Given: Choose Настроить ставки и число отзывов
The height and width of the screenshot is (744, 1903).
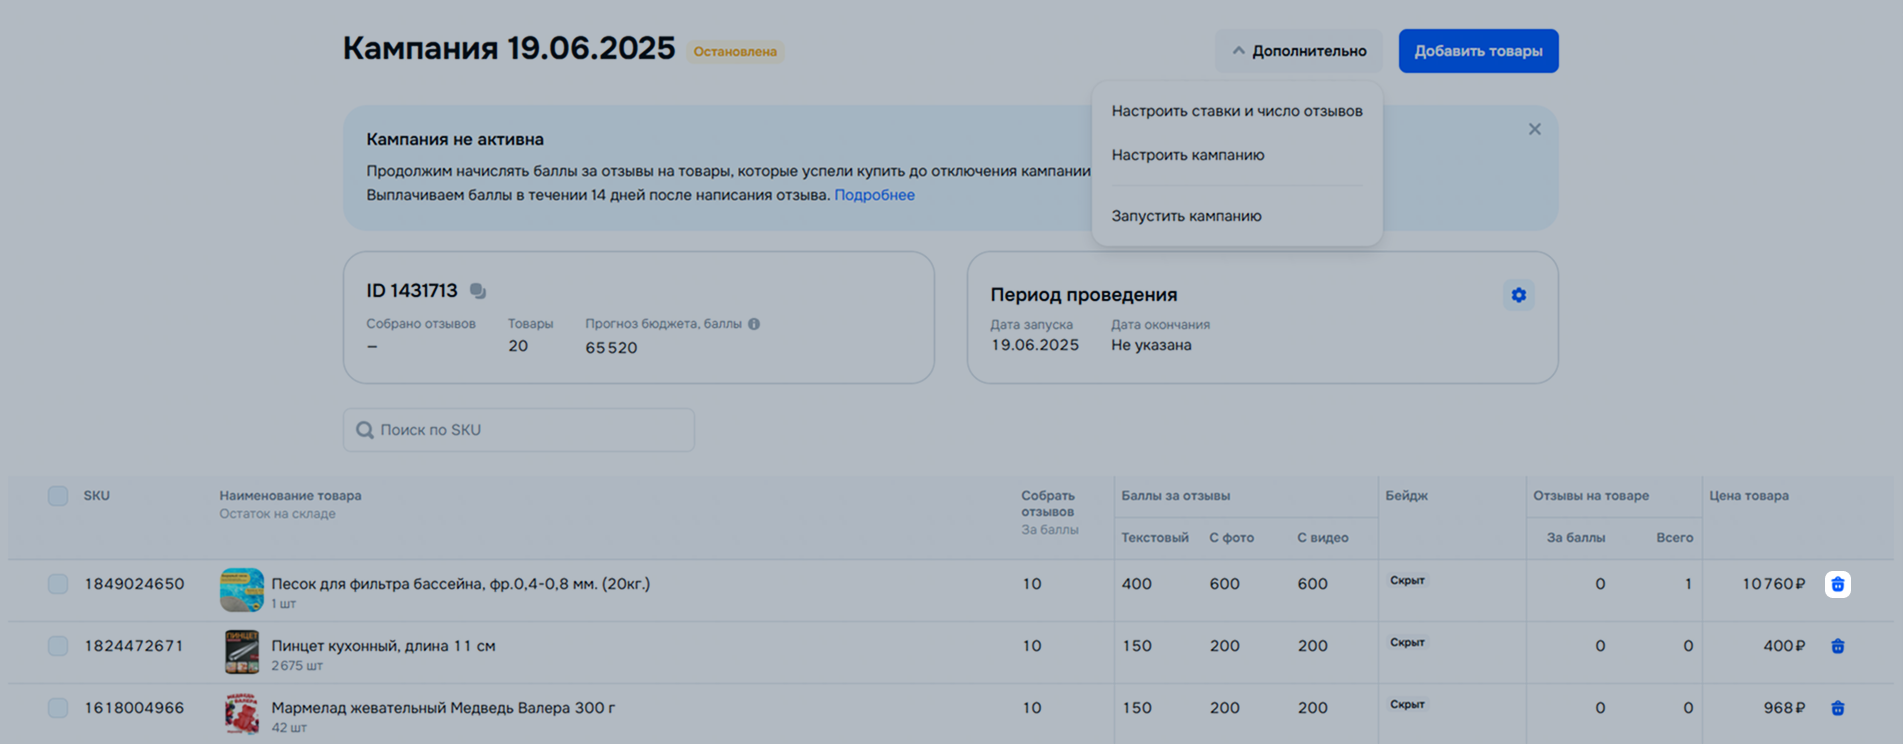Looking at the screenshot, I should pyautogui.click(x=1236, y=111).
